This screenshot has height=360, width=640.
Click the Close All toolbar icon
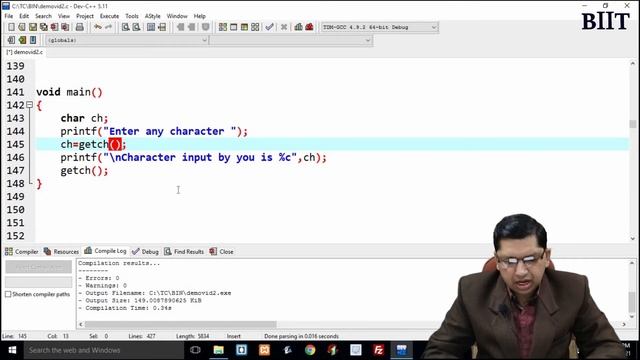[65, 27]
